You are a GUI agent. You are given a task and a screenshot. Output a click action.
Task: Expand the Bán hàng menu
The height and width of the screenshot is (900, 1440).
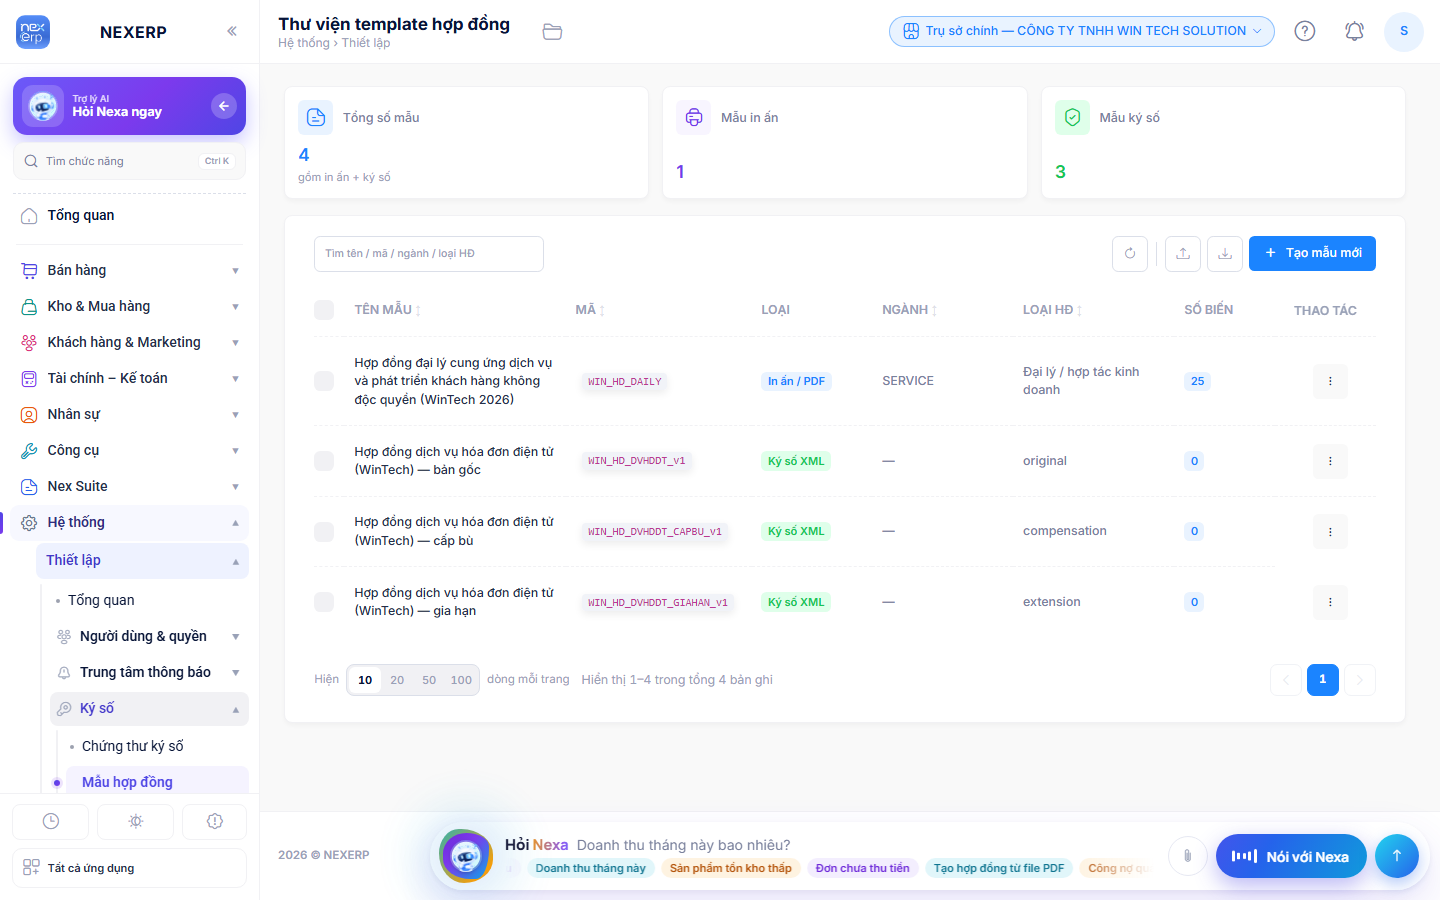pos(130,270)
